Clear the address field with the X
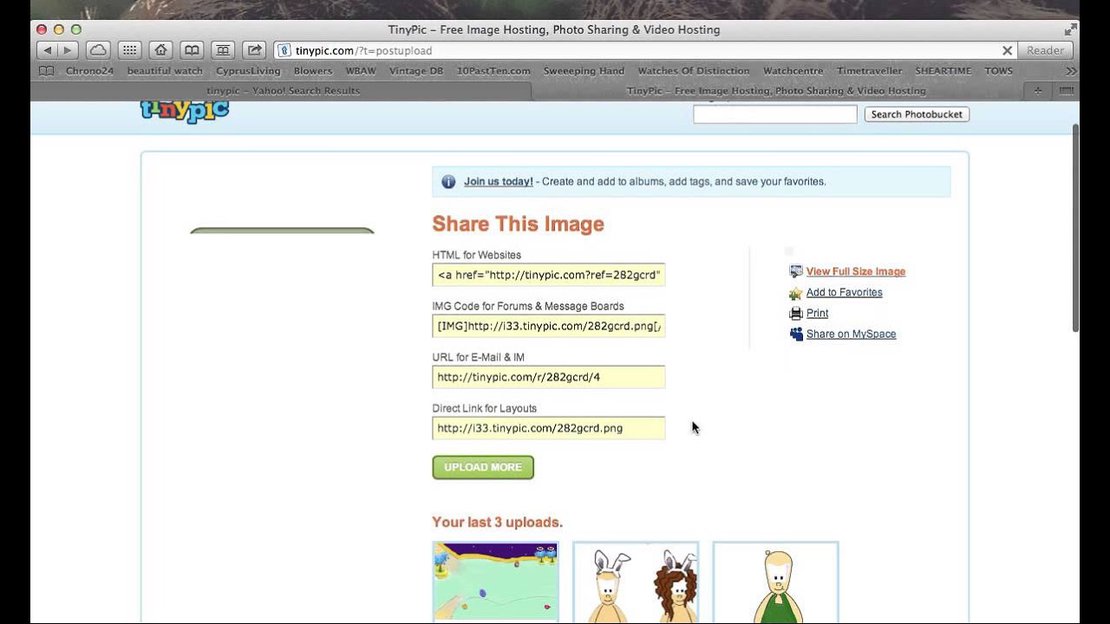Image resolution: width=1110 pixels, height=624 pixels. coord(1008,50)
